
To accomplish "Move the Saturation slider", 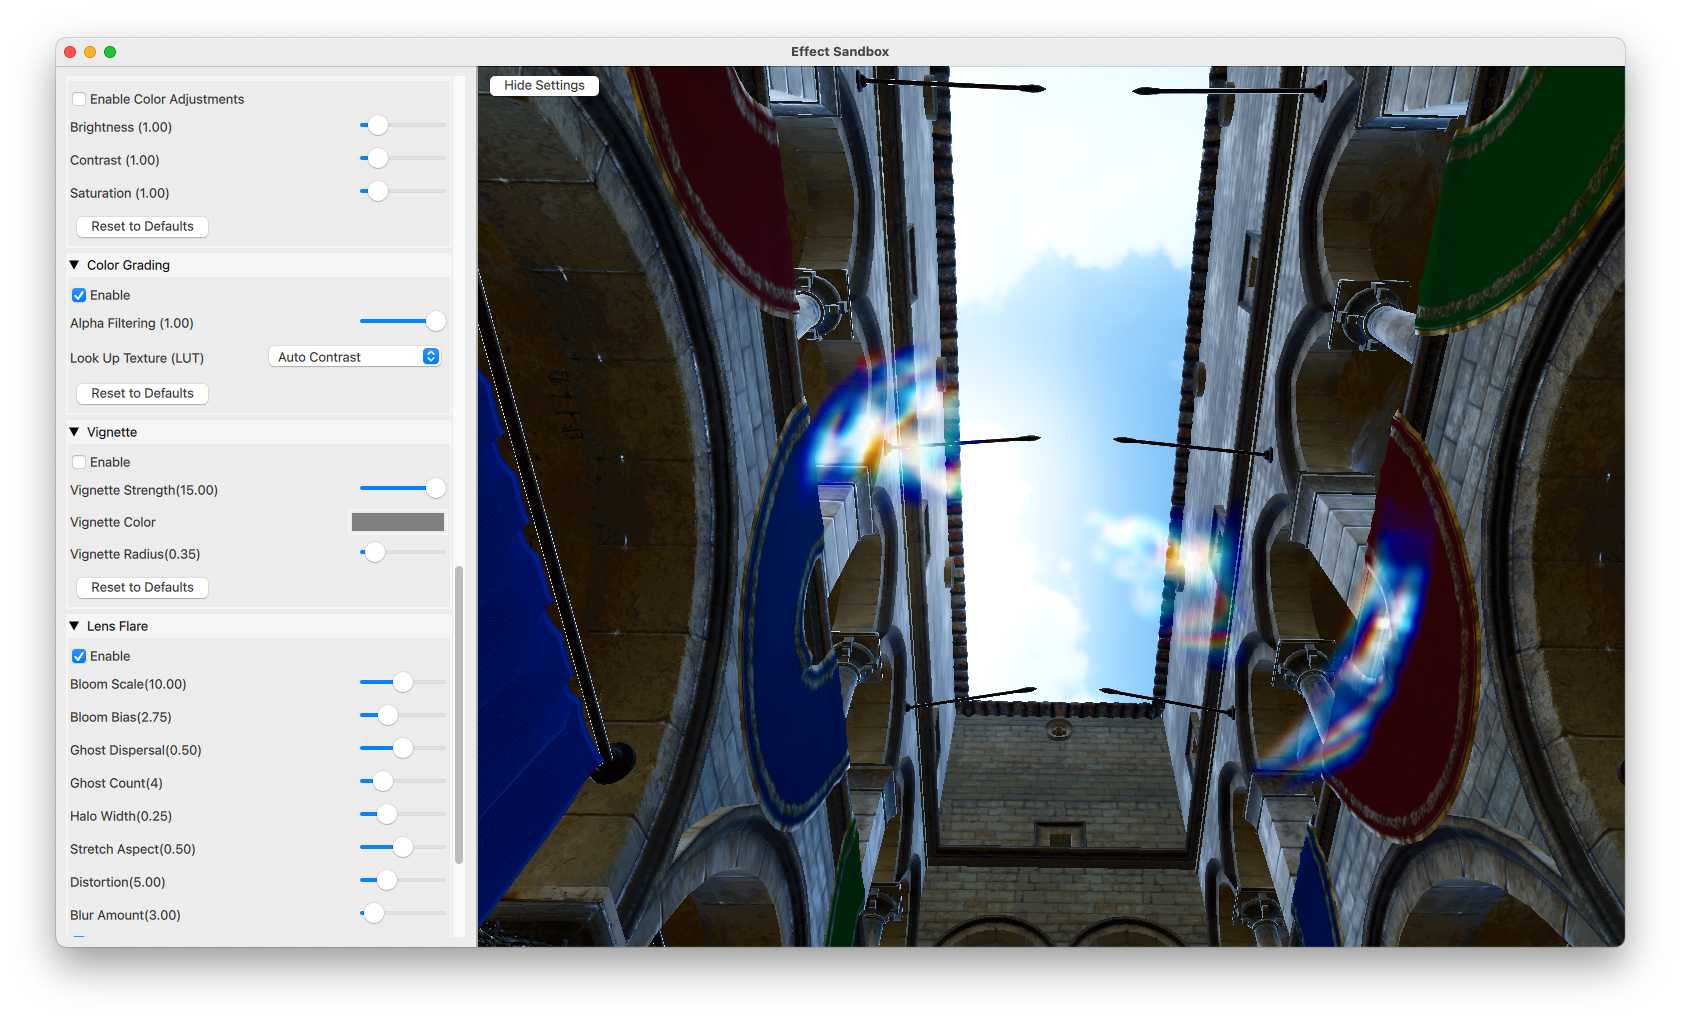I will (376, 190).
